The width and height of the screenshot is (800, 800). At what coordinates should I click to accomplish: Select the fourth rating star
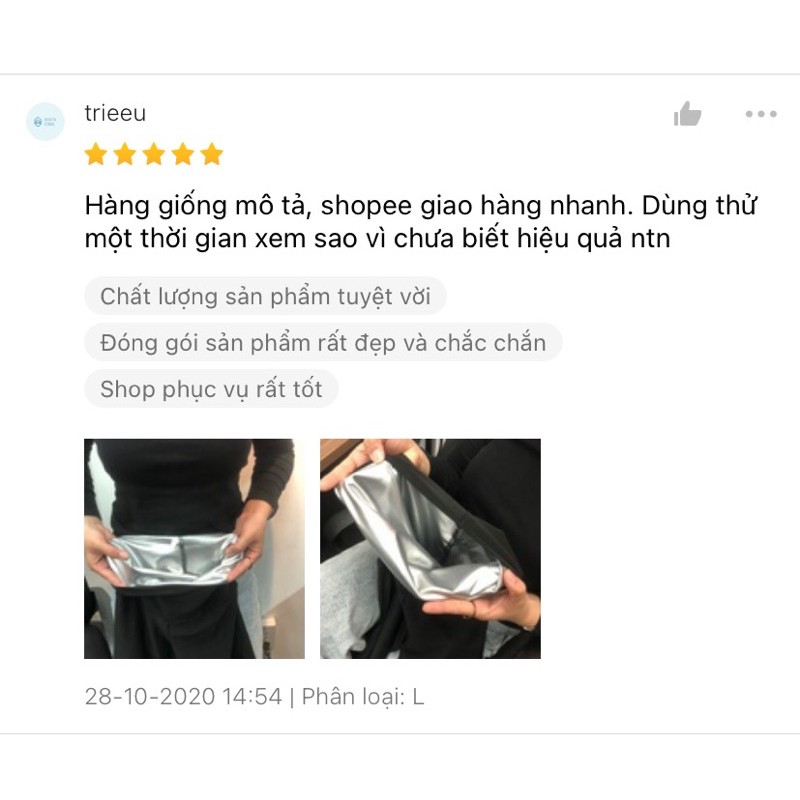(x=183, y=154)
